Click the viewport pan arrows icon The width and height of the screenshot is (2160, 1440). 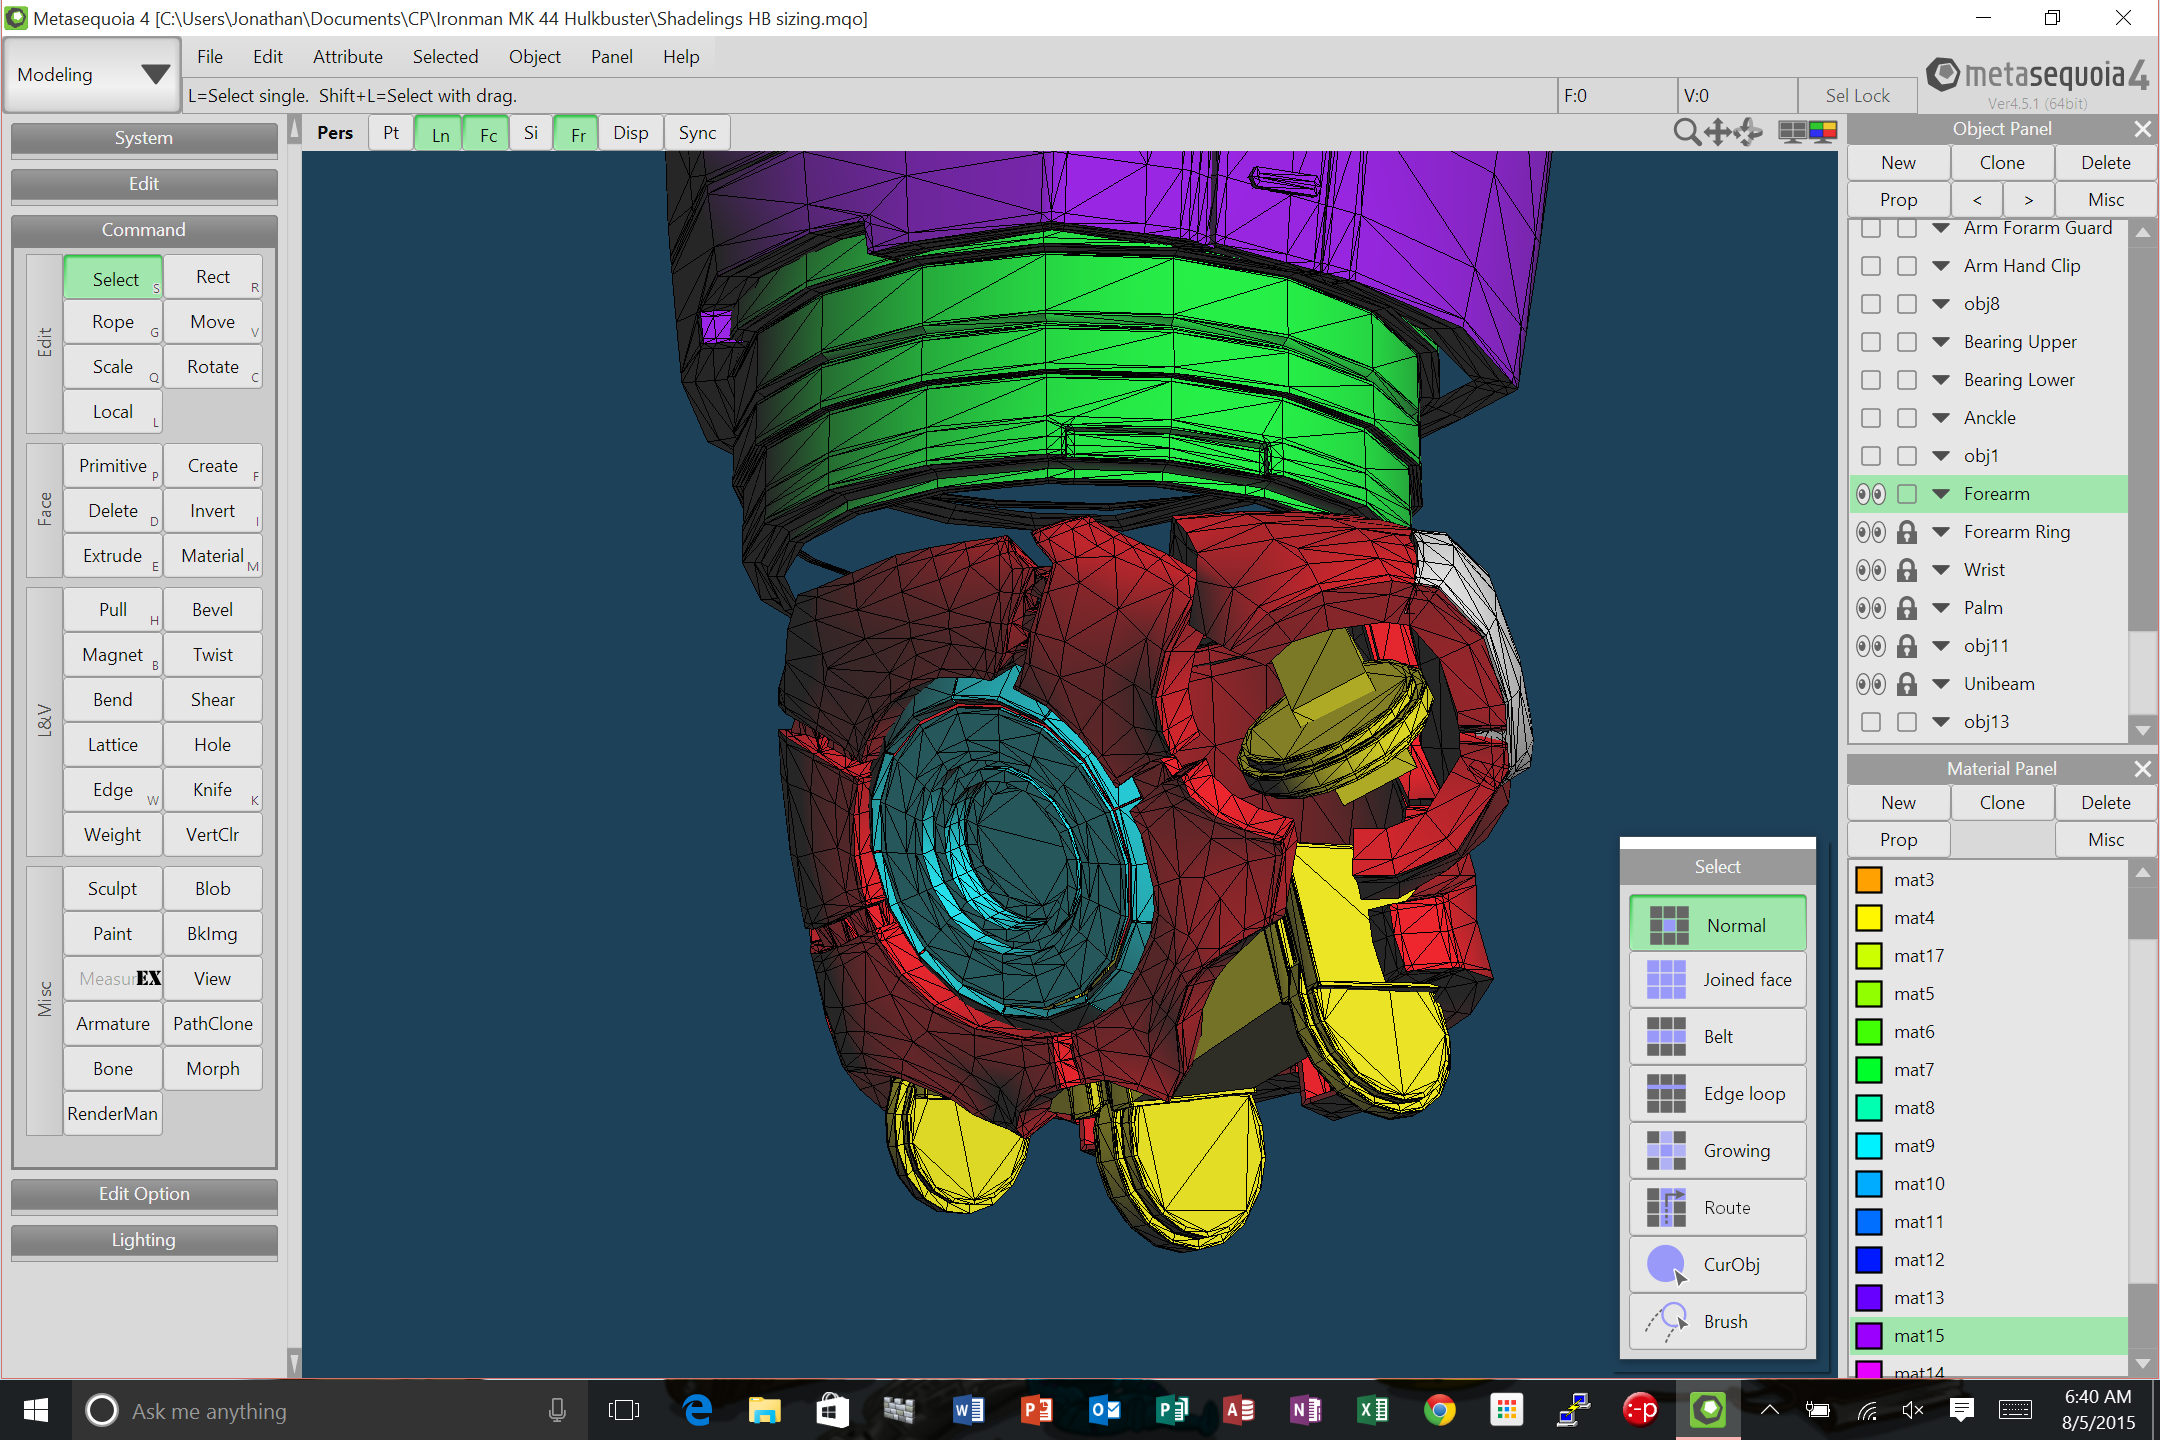(1718, 132)
